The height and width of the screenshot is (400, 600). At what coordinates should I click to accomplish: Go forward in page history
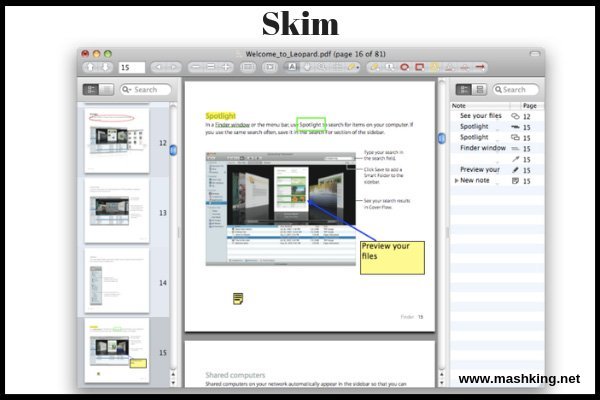point(173,67)
